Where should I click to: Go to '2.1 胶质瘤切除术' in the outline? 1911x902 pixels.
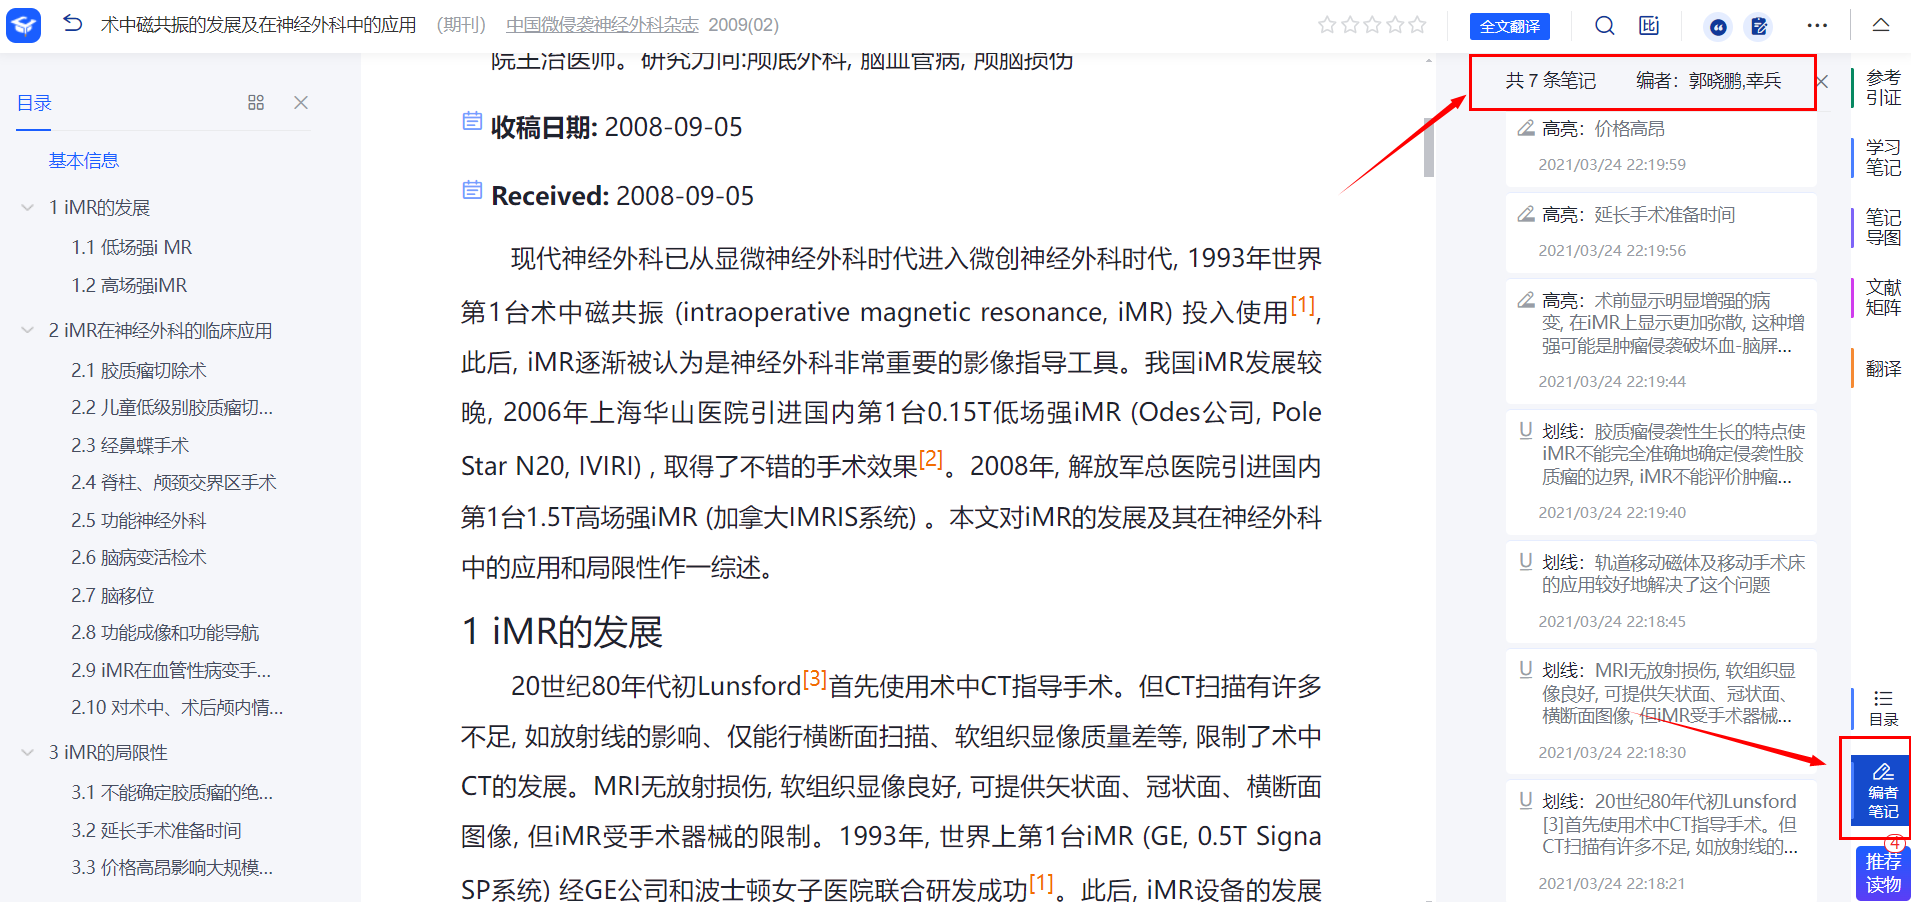[x=139, y=371]
